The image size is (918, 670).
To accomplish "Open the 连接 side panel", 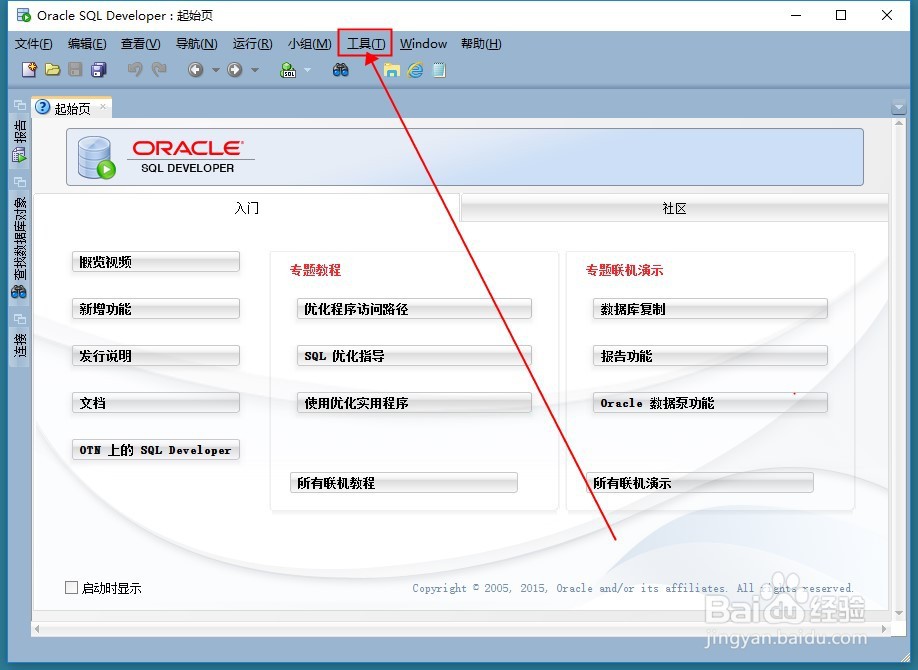I will [20, 346].
